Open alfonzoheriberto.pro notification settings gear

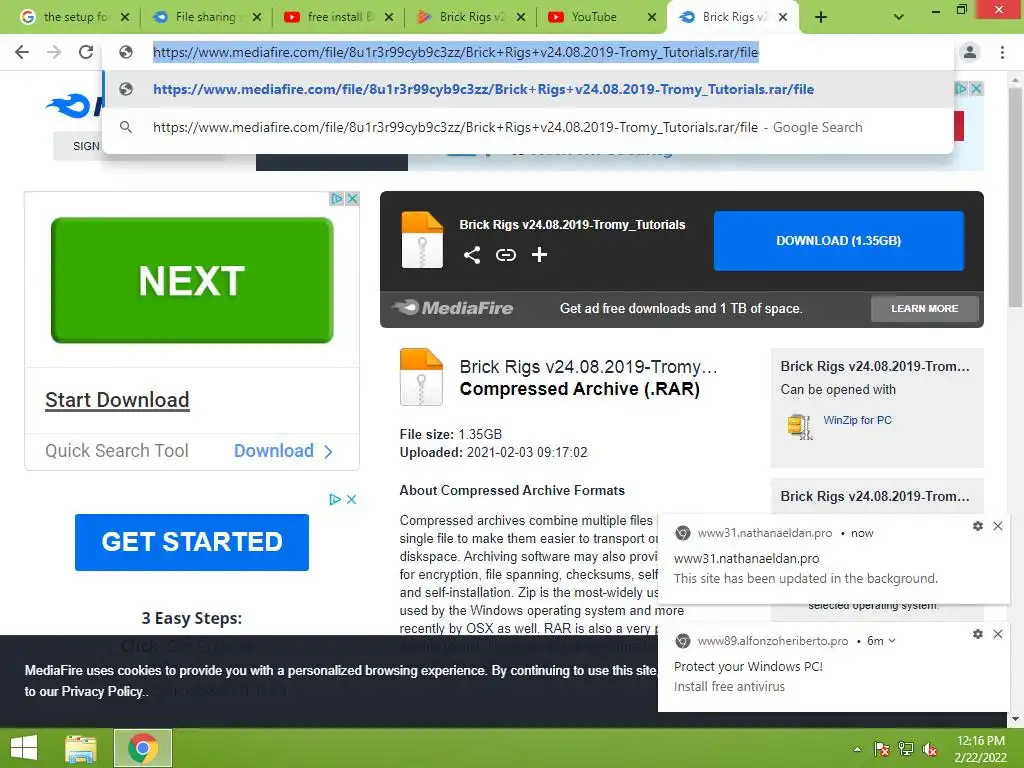978,633
